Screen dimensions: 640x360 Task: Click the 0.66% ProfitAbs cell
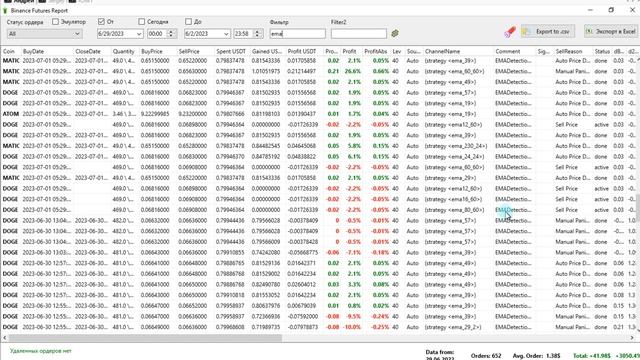(x=380, y=71)
